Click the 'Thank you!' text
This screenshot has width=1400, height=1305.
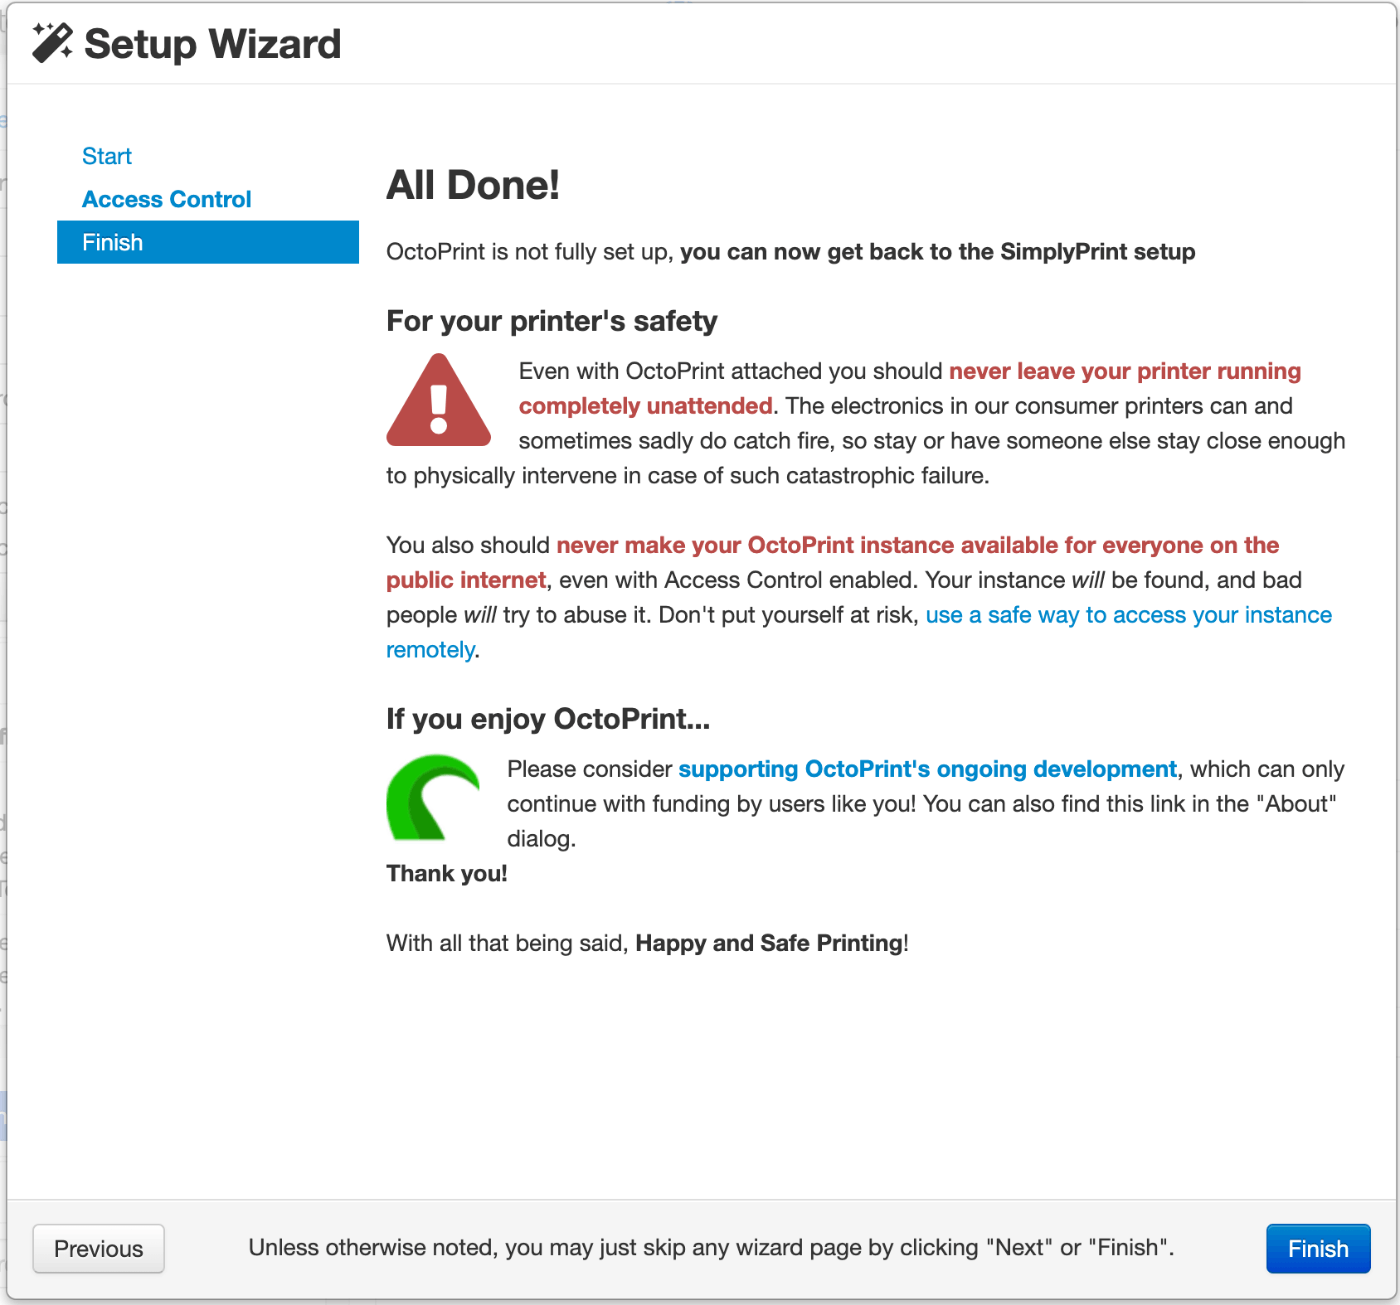pos(447,874)
